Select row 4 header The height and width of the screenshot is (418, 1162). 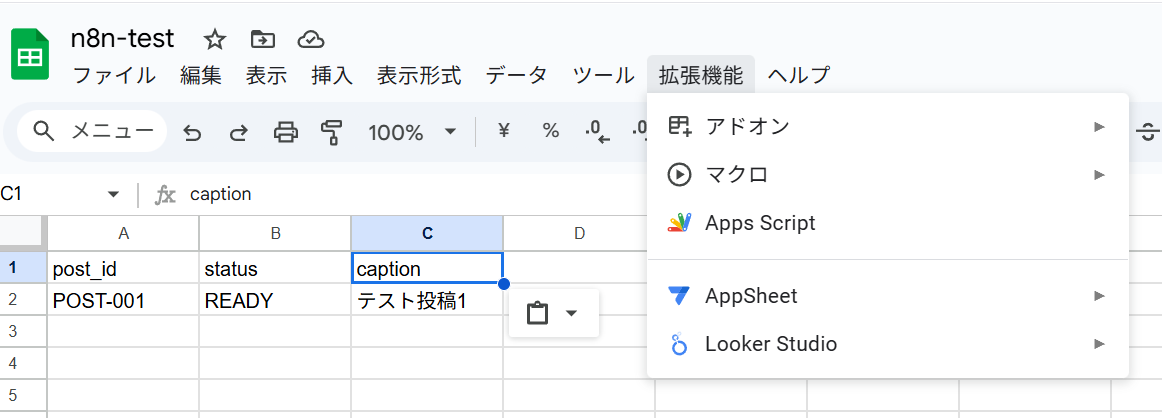pos(23,363)
